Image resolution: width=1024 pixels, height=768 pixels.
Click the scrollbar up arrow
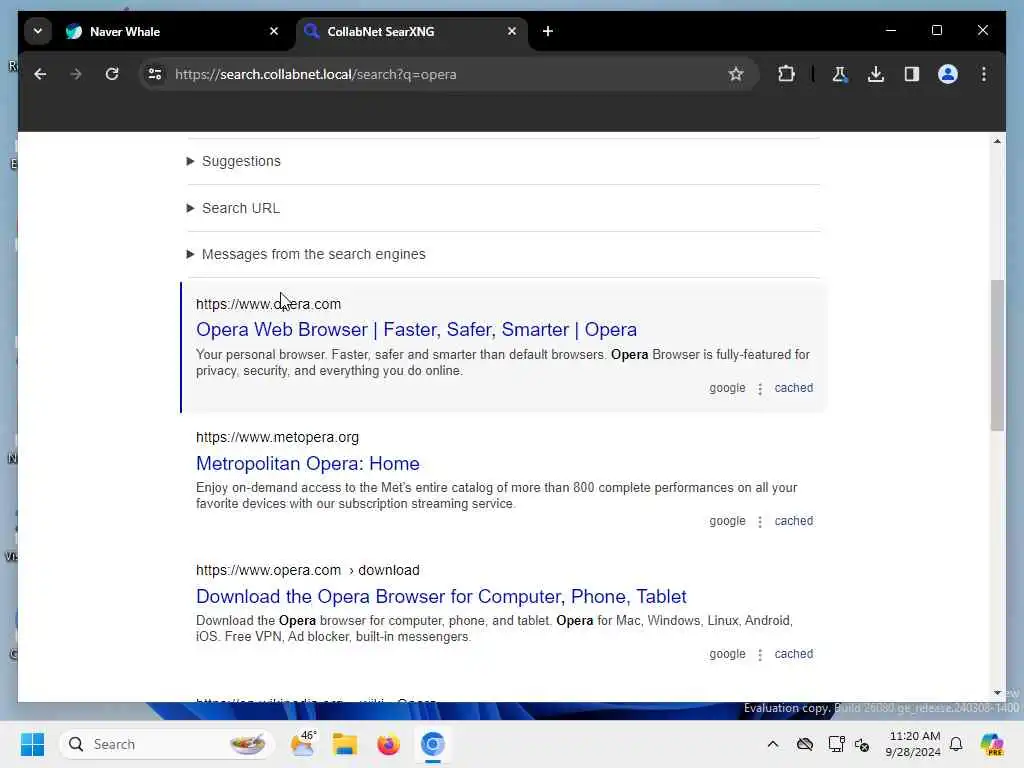click(x=997, y=141)
